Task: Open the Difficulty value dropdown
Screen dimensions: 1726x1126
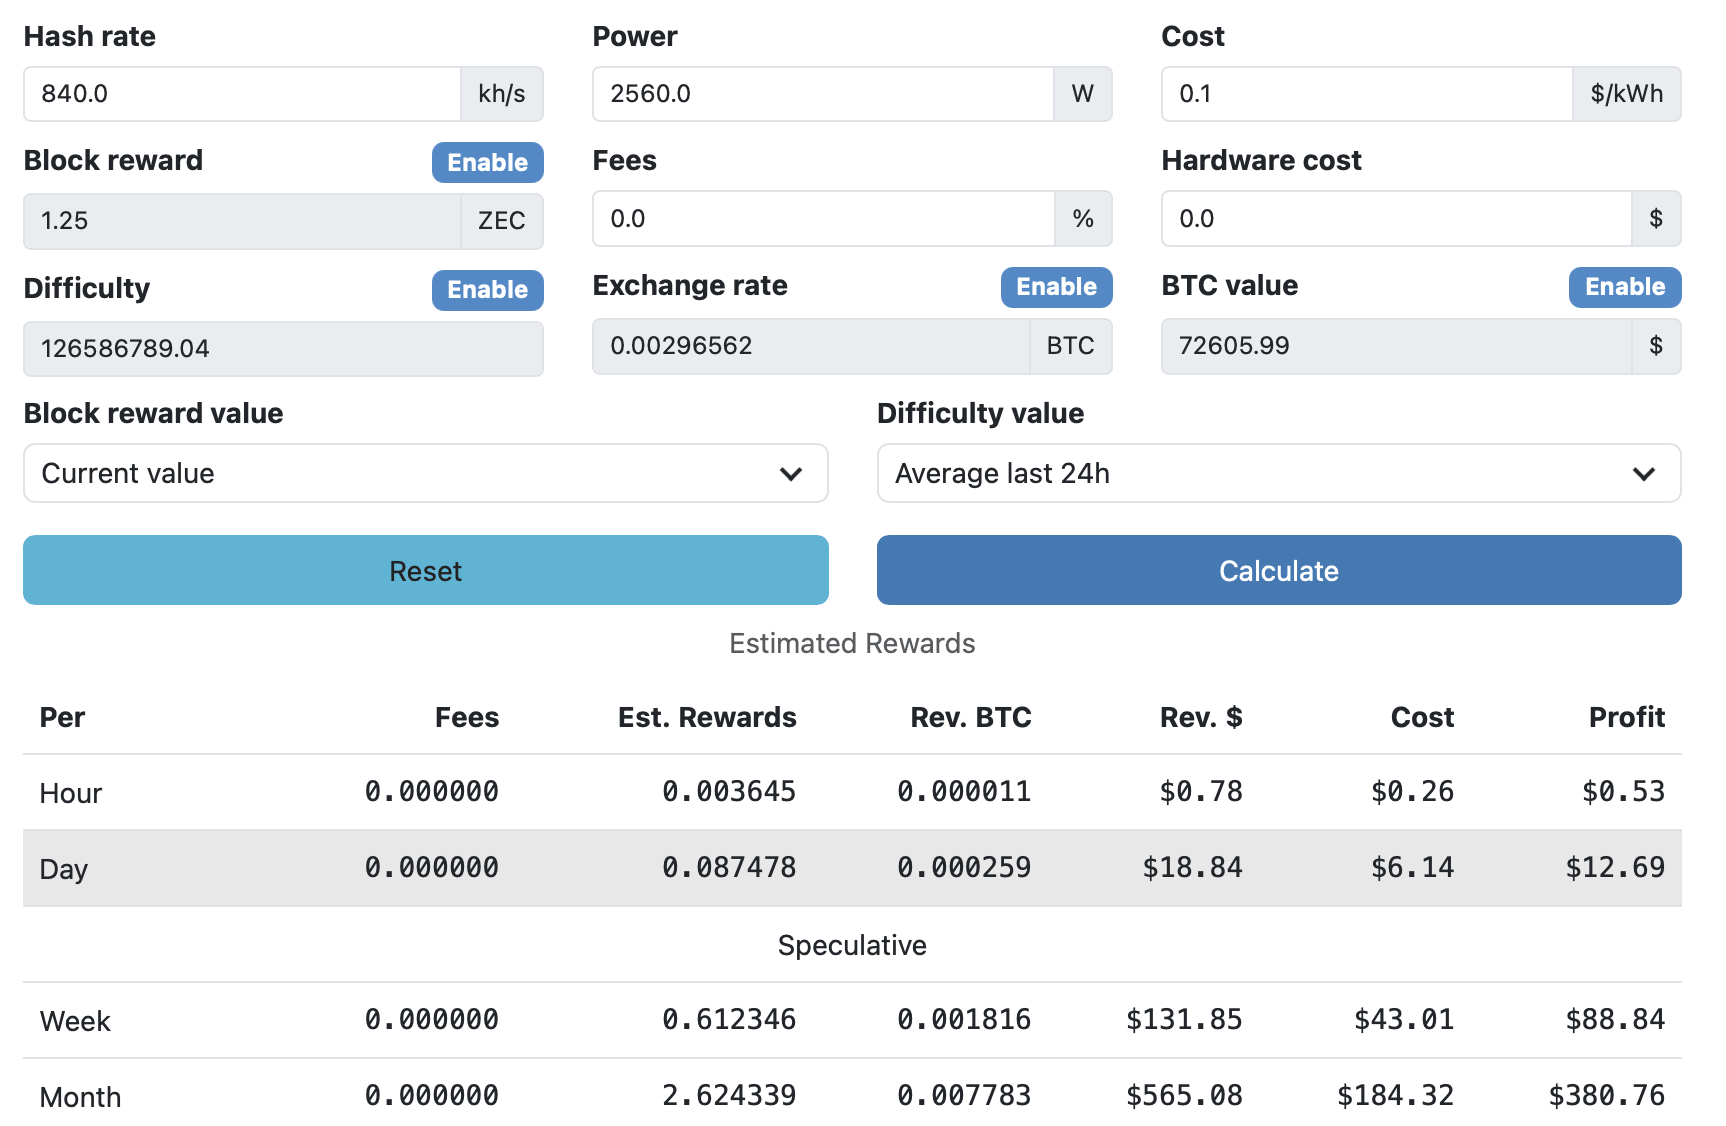Action: click(1278, 473)
